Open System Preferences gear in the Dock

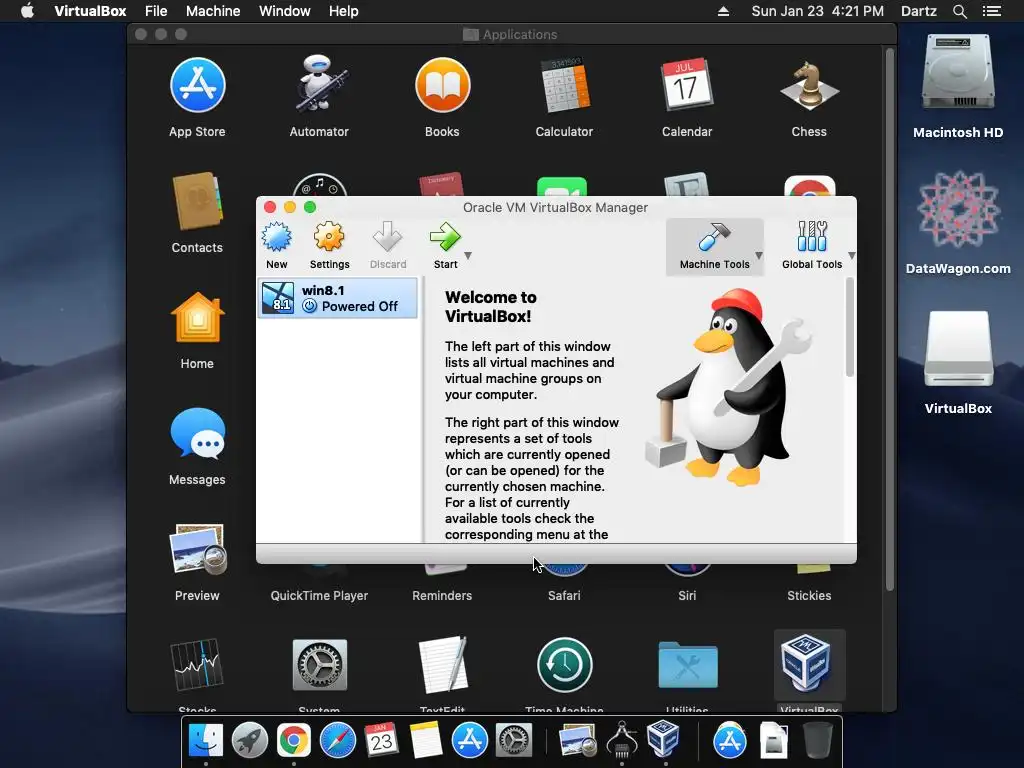(513, 741)
